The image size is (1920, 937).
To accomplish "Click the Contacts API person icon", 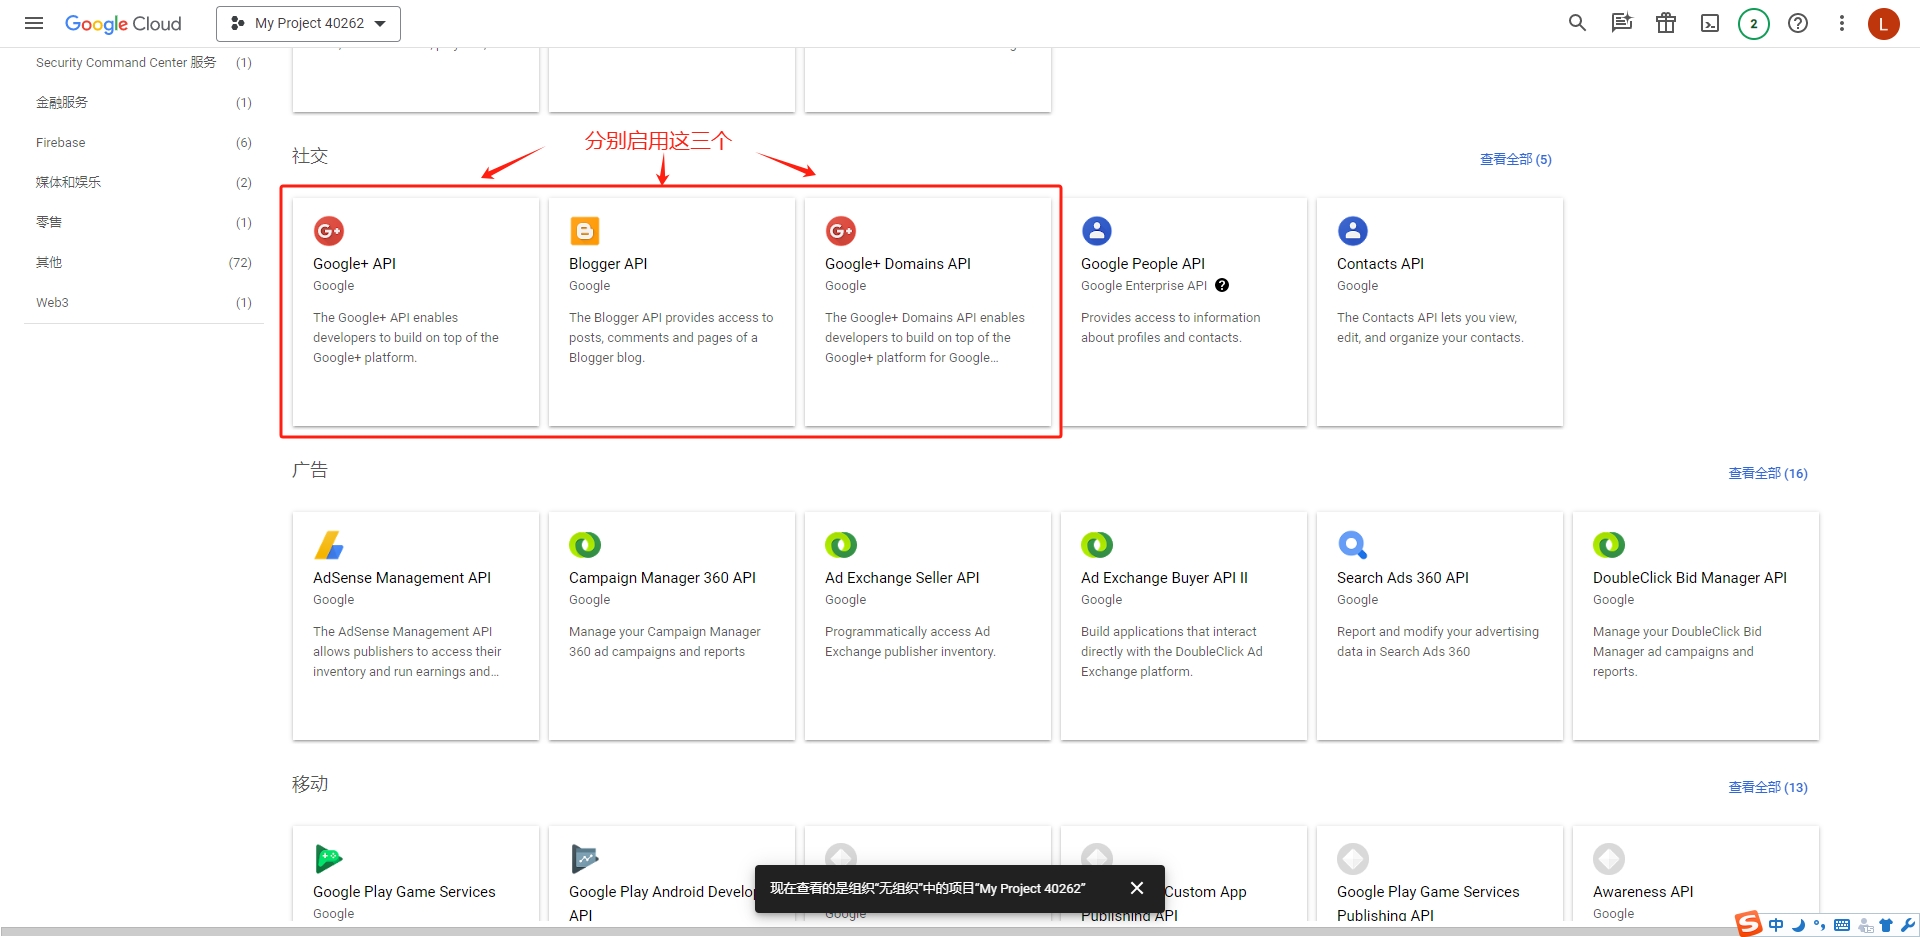I will (1353, 231).
